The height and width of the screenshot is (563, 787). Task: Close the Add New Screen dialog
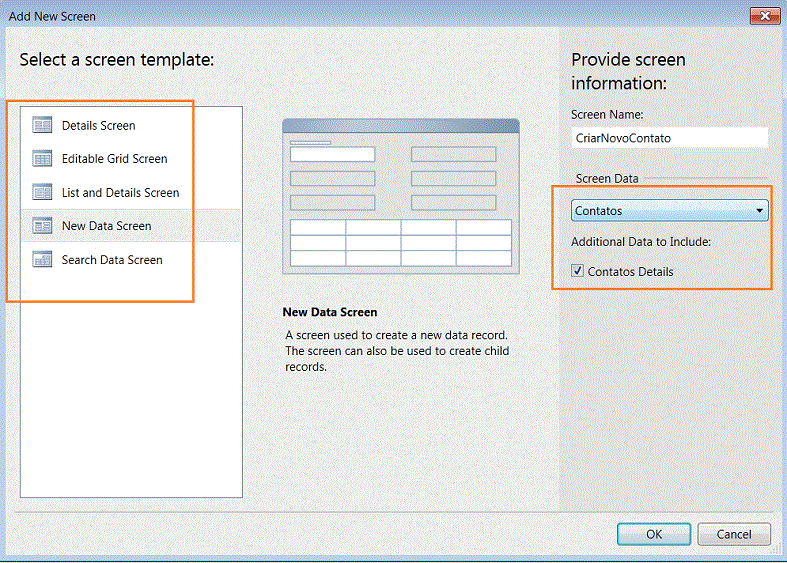pos(765,16)
